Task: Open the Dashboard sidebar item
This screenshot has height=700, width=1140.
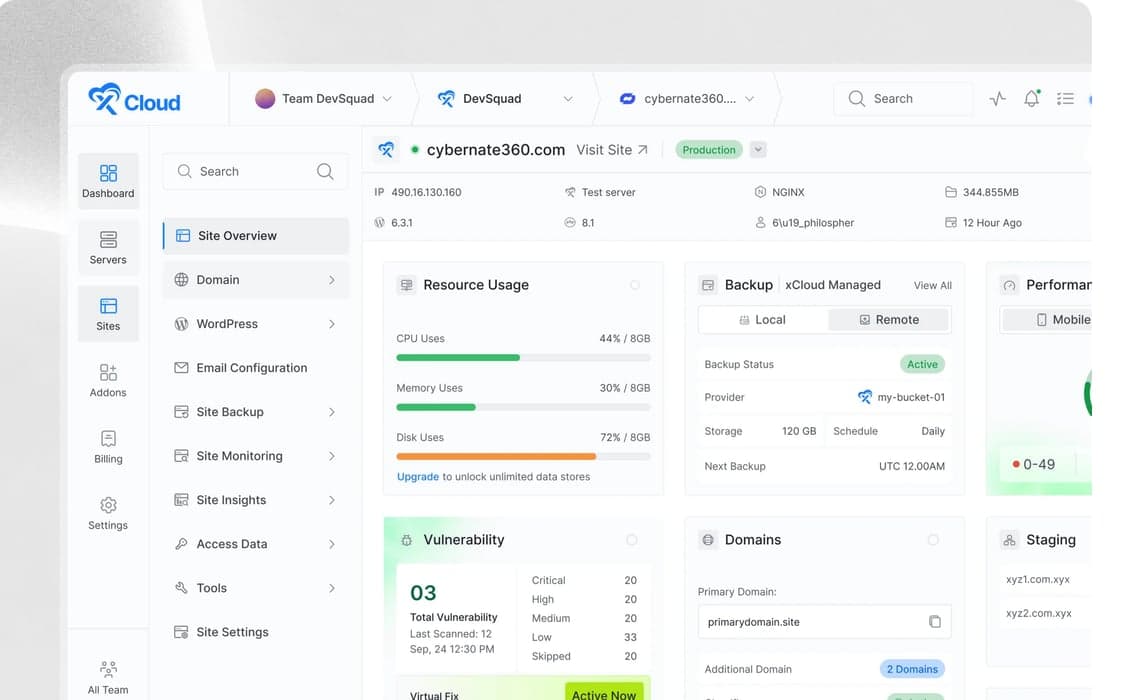Action: (108, 181)
